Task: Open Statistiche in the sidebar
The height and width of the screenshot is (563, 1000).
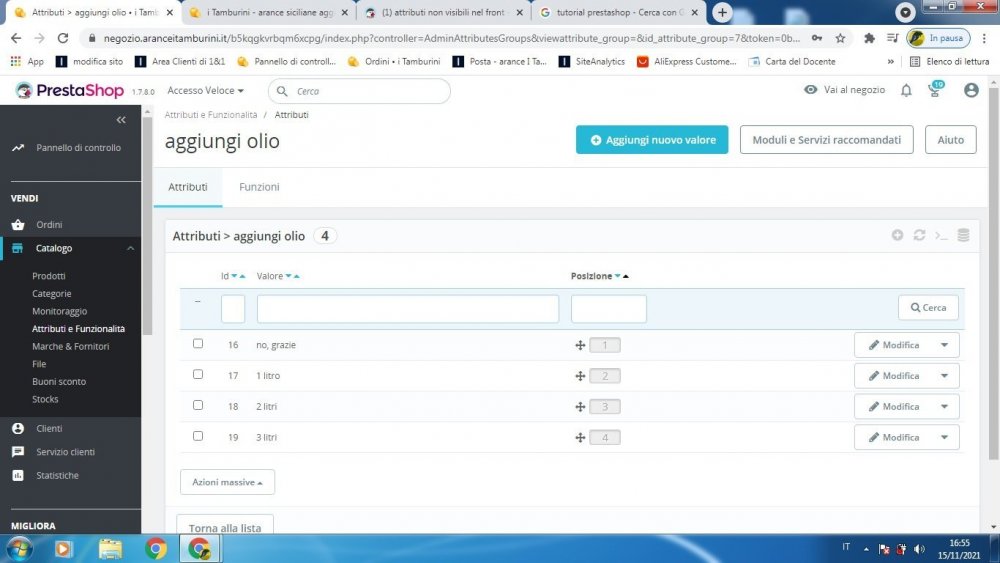Action: (57, 475)
